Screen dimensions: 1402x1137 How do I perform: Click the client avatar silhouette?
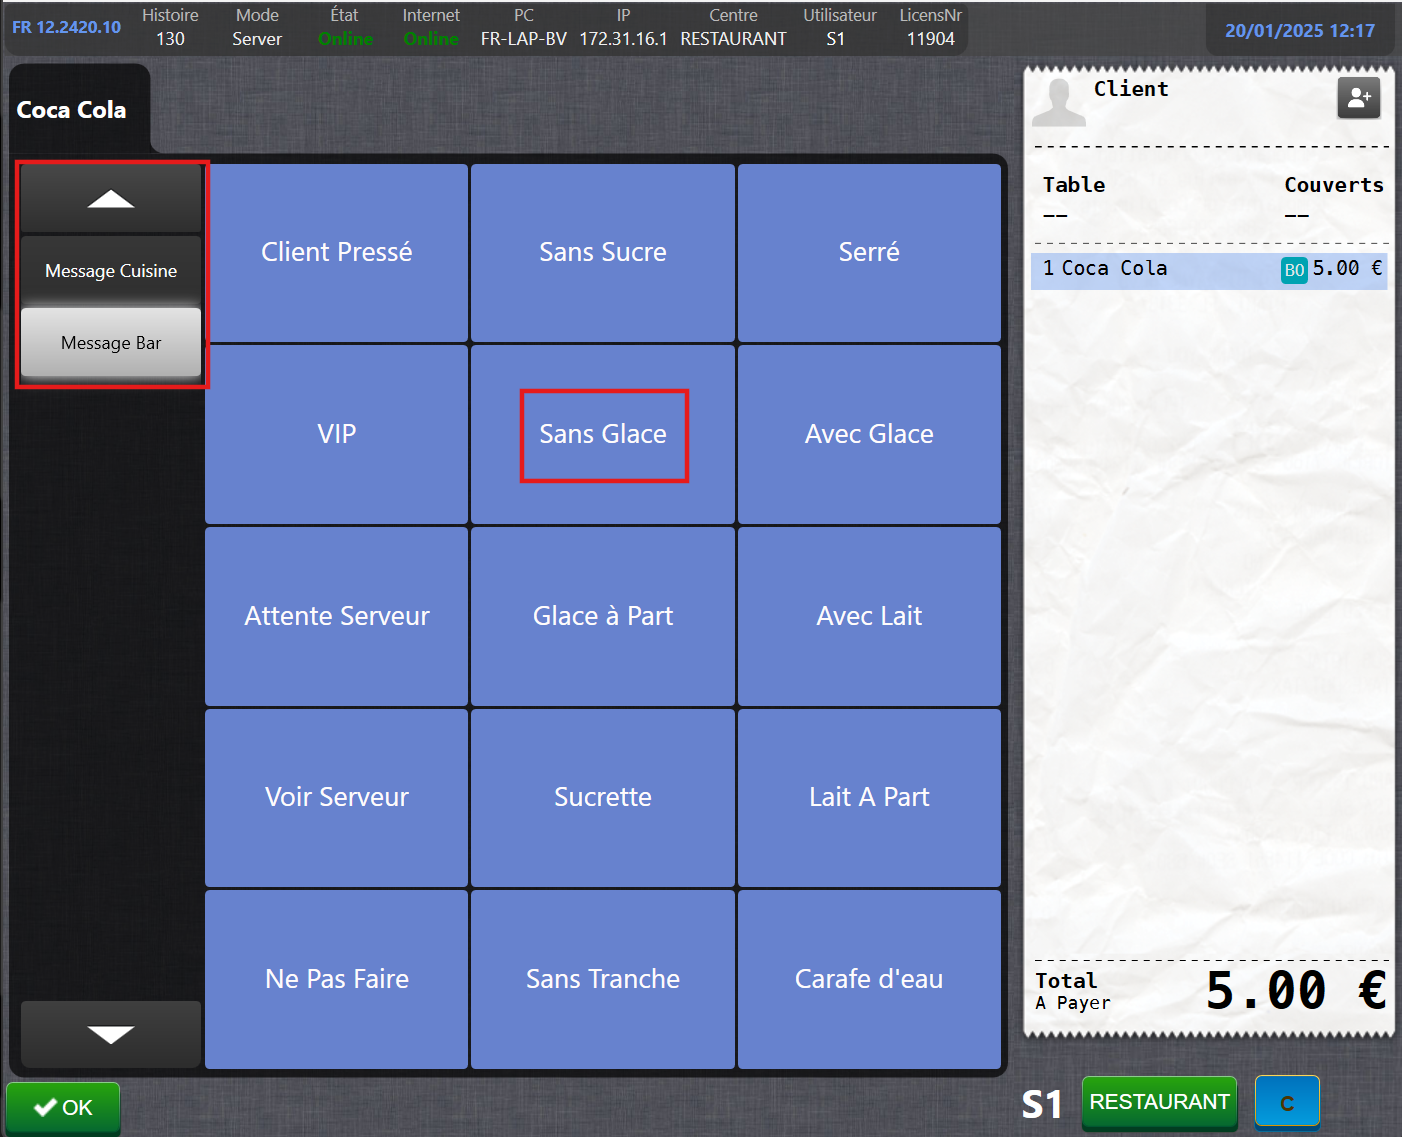click(x=1058, y=101)
